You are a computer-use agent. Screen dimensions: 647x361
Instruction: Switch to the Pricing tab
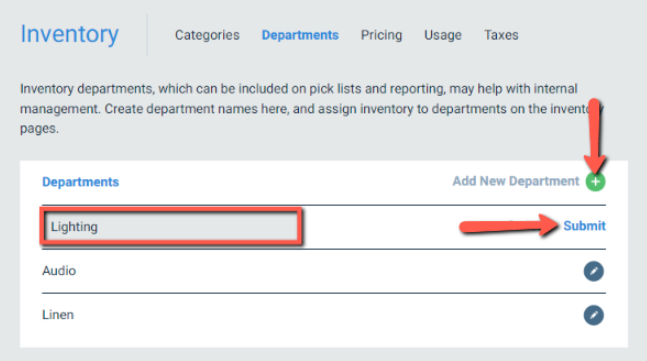pyautogui.click(x=381, y=35)
